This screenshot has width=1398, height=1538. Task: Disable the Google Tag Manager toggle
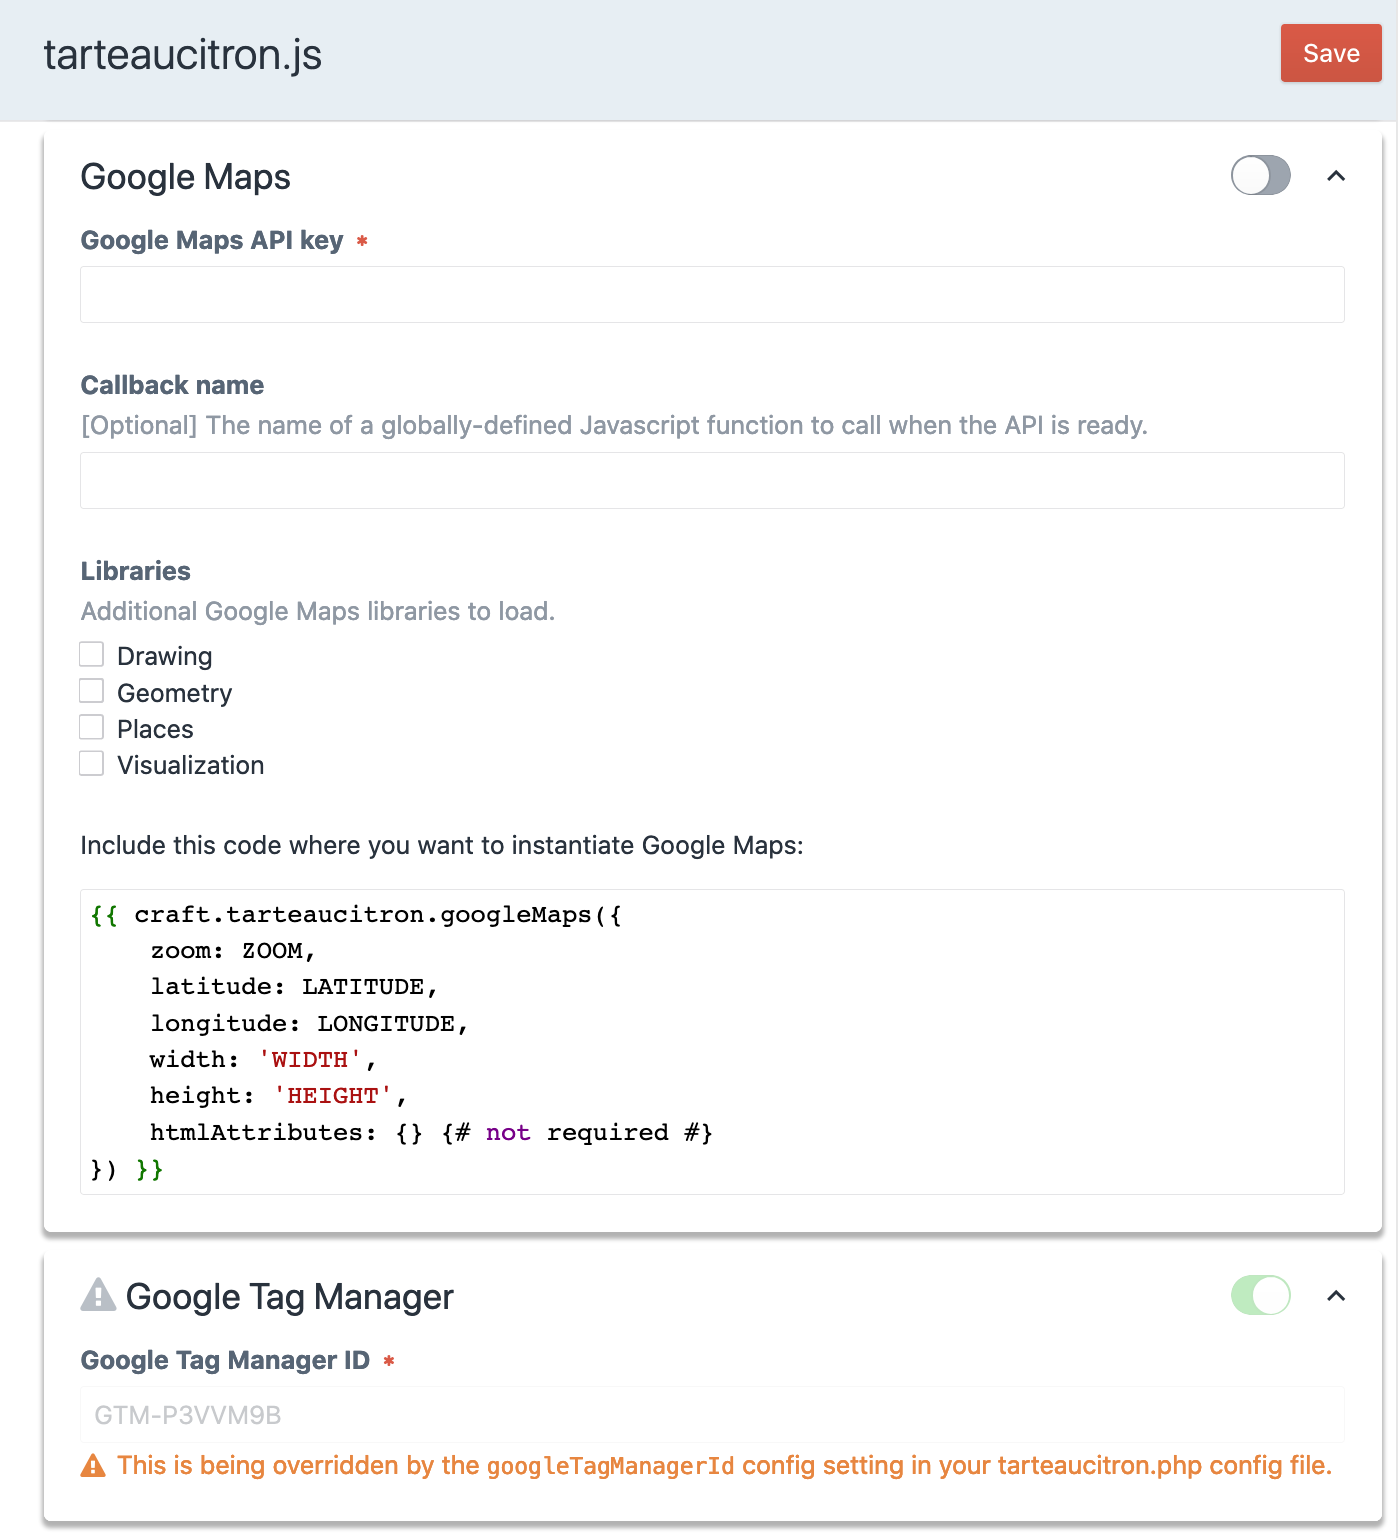coord(1260,1296)
